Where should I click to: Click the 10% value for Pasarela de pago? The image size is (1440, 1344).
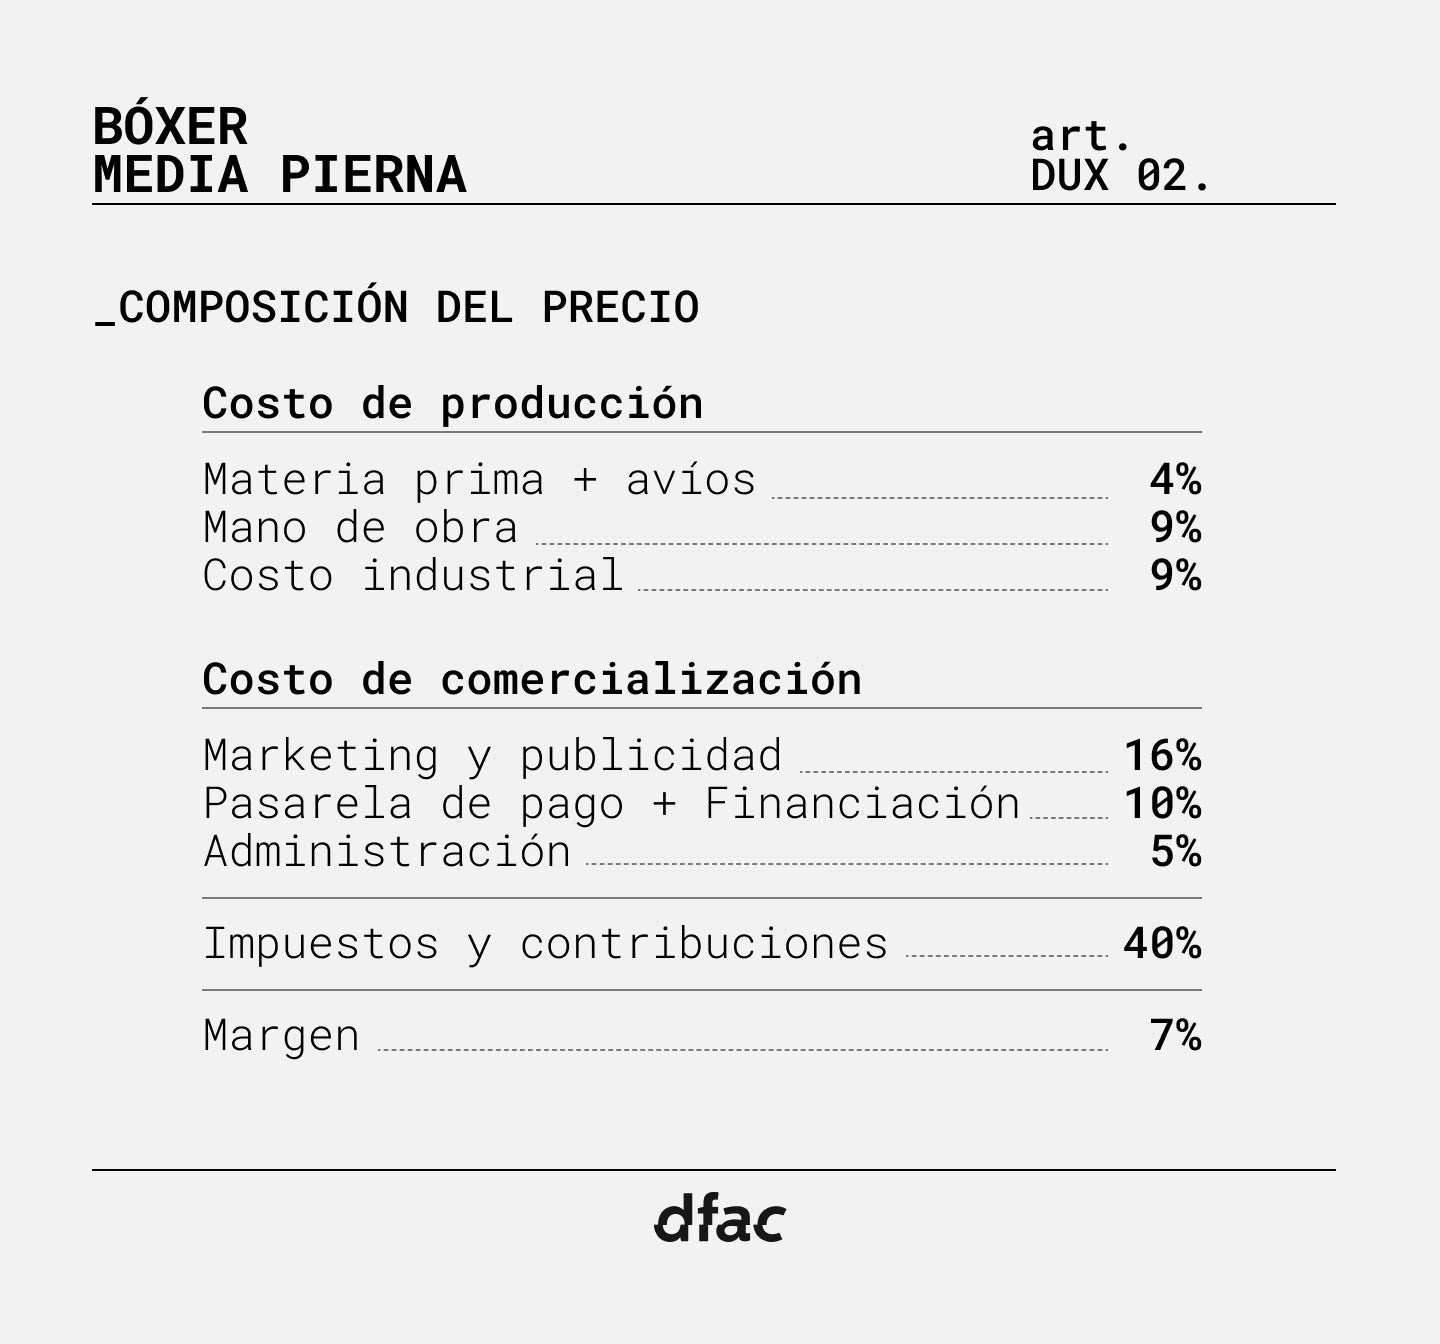click(x=1162, y=804)
